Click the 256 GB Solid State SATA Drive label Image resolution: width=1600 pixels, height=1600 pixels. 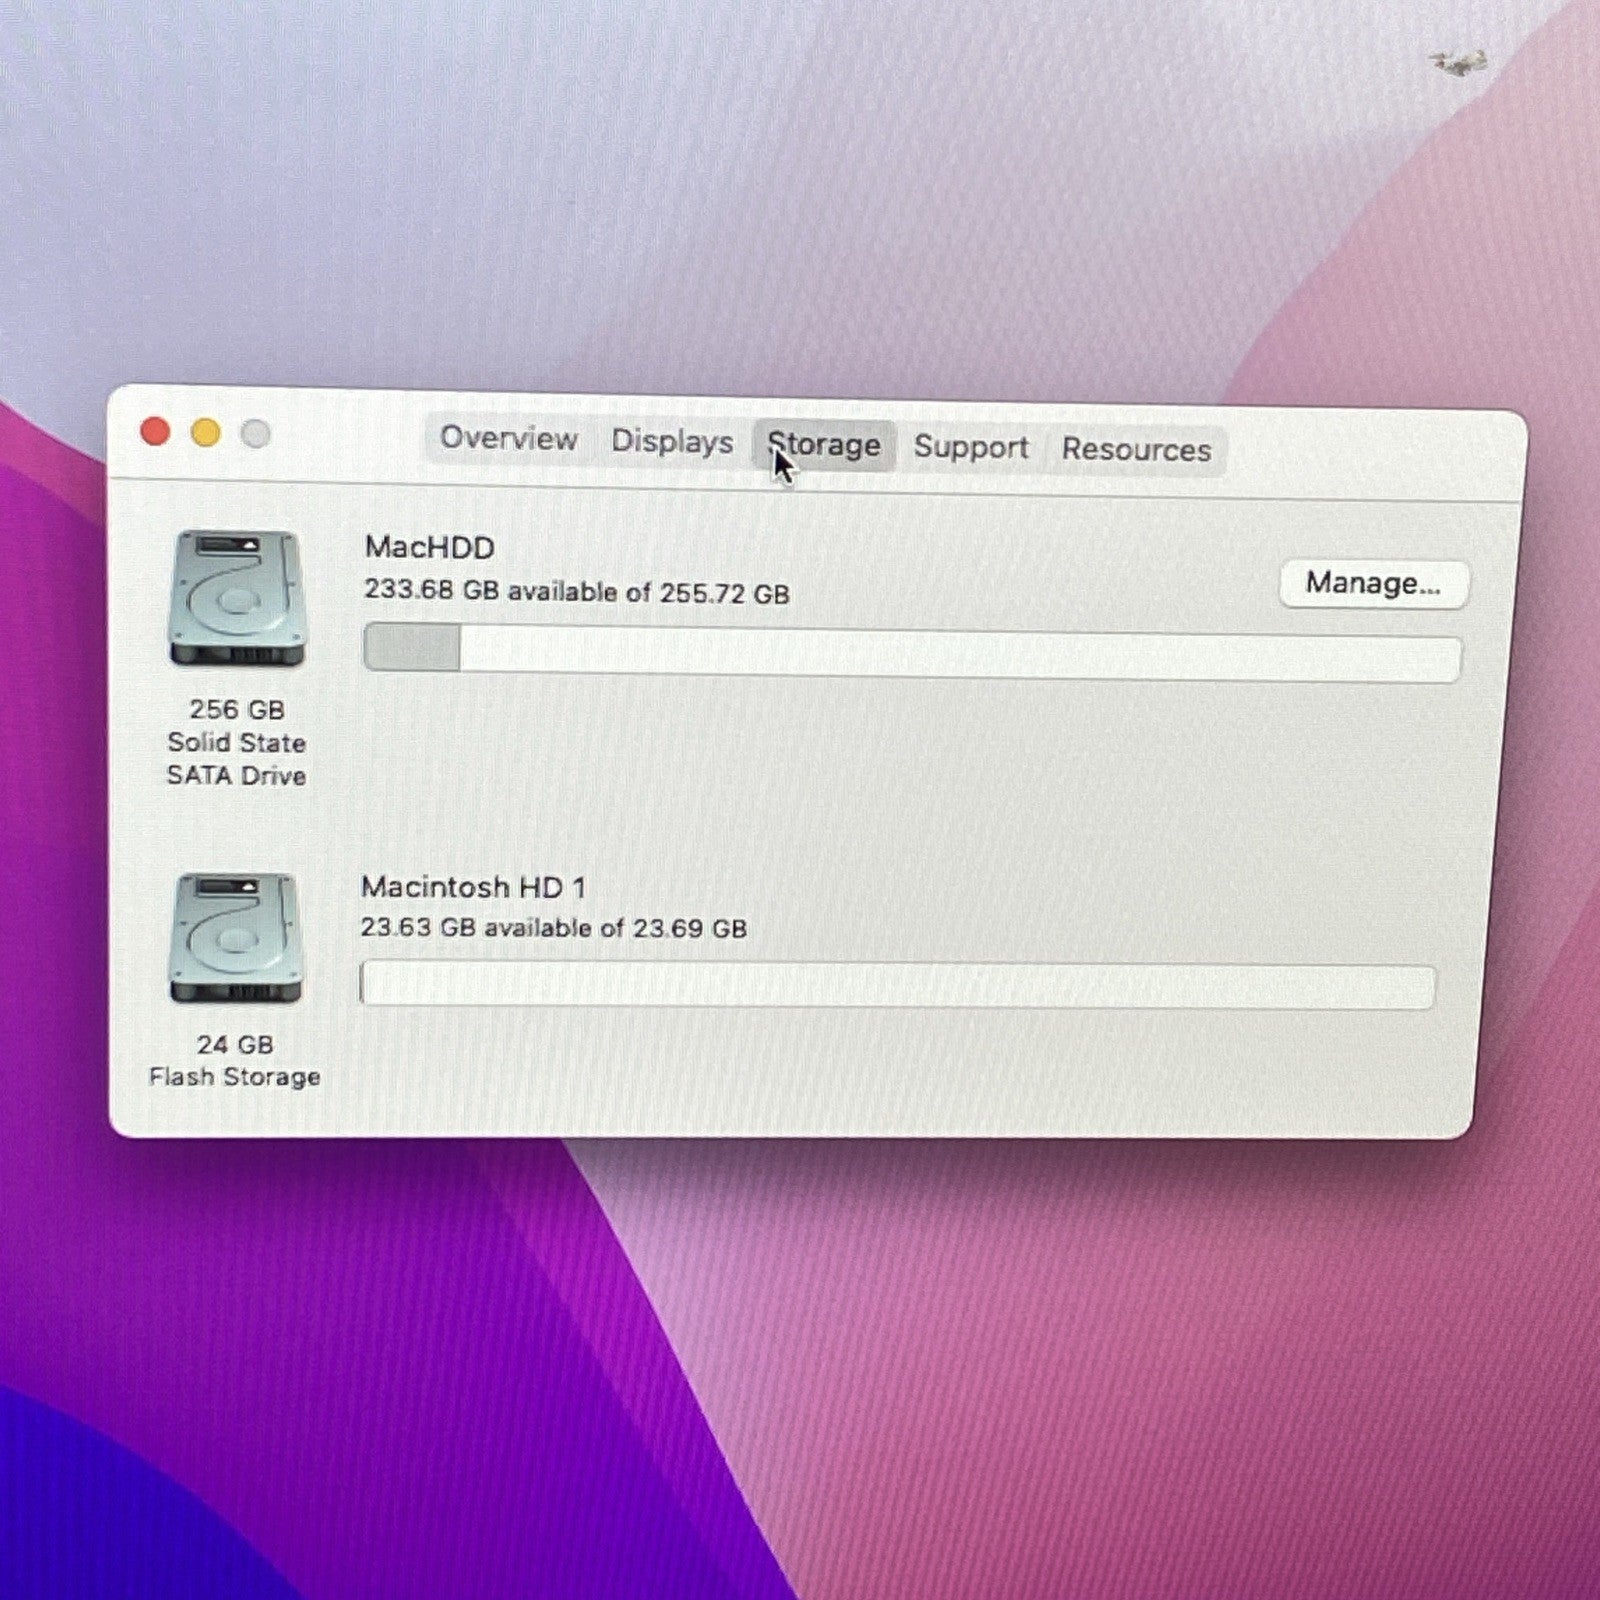(236, 743)
